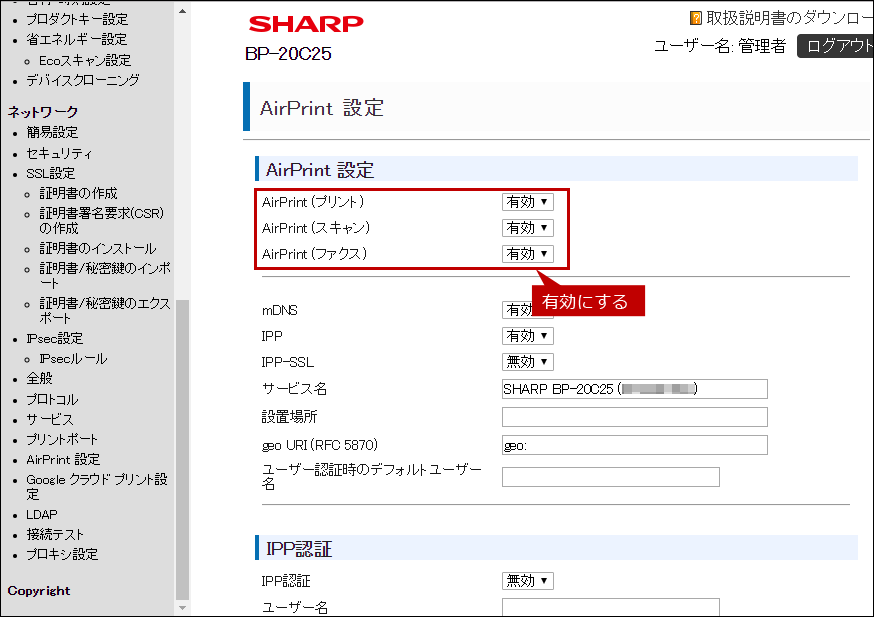
Task: Click the サービス名 text field
Action: point(634,389)
